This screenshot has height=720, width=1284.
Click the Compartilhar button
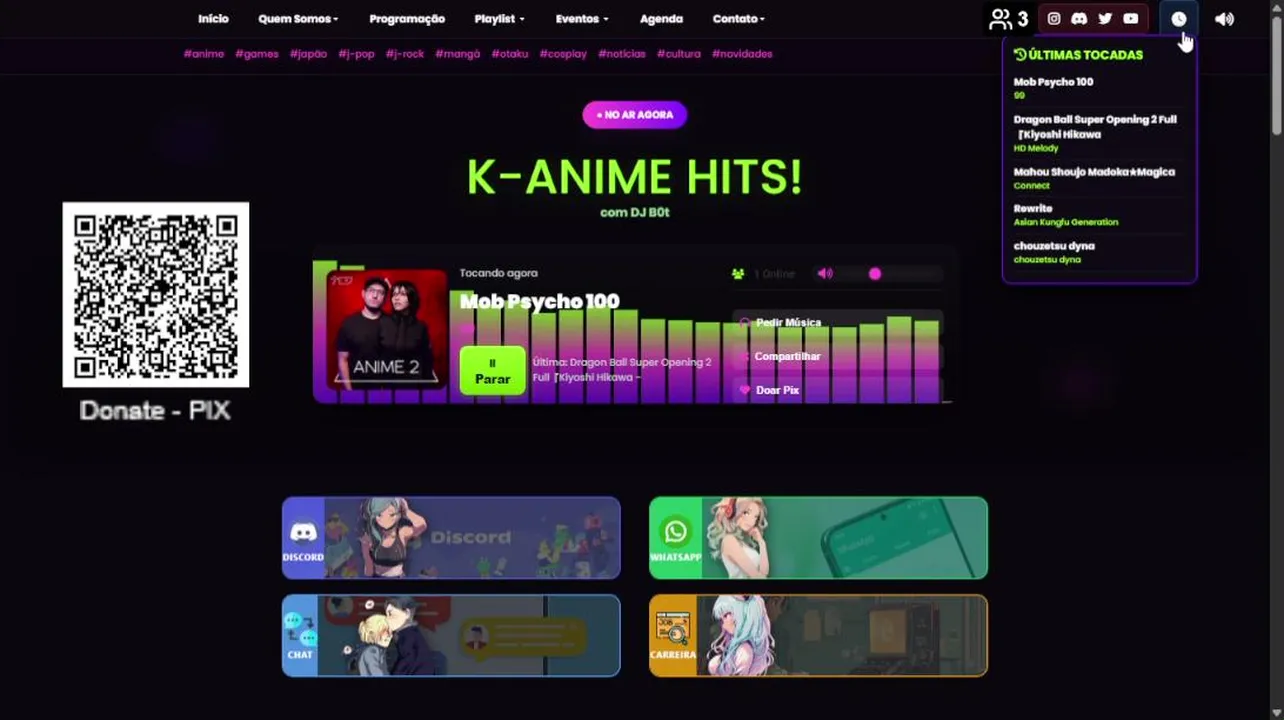(836, 357)
